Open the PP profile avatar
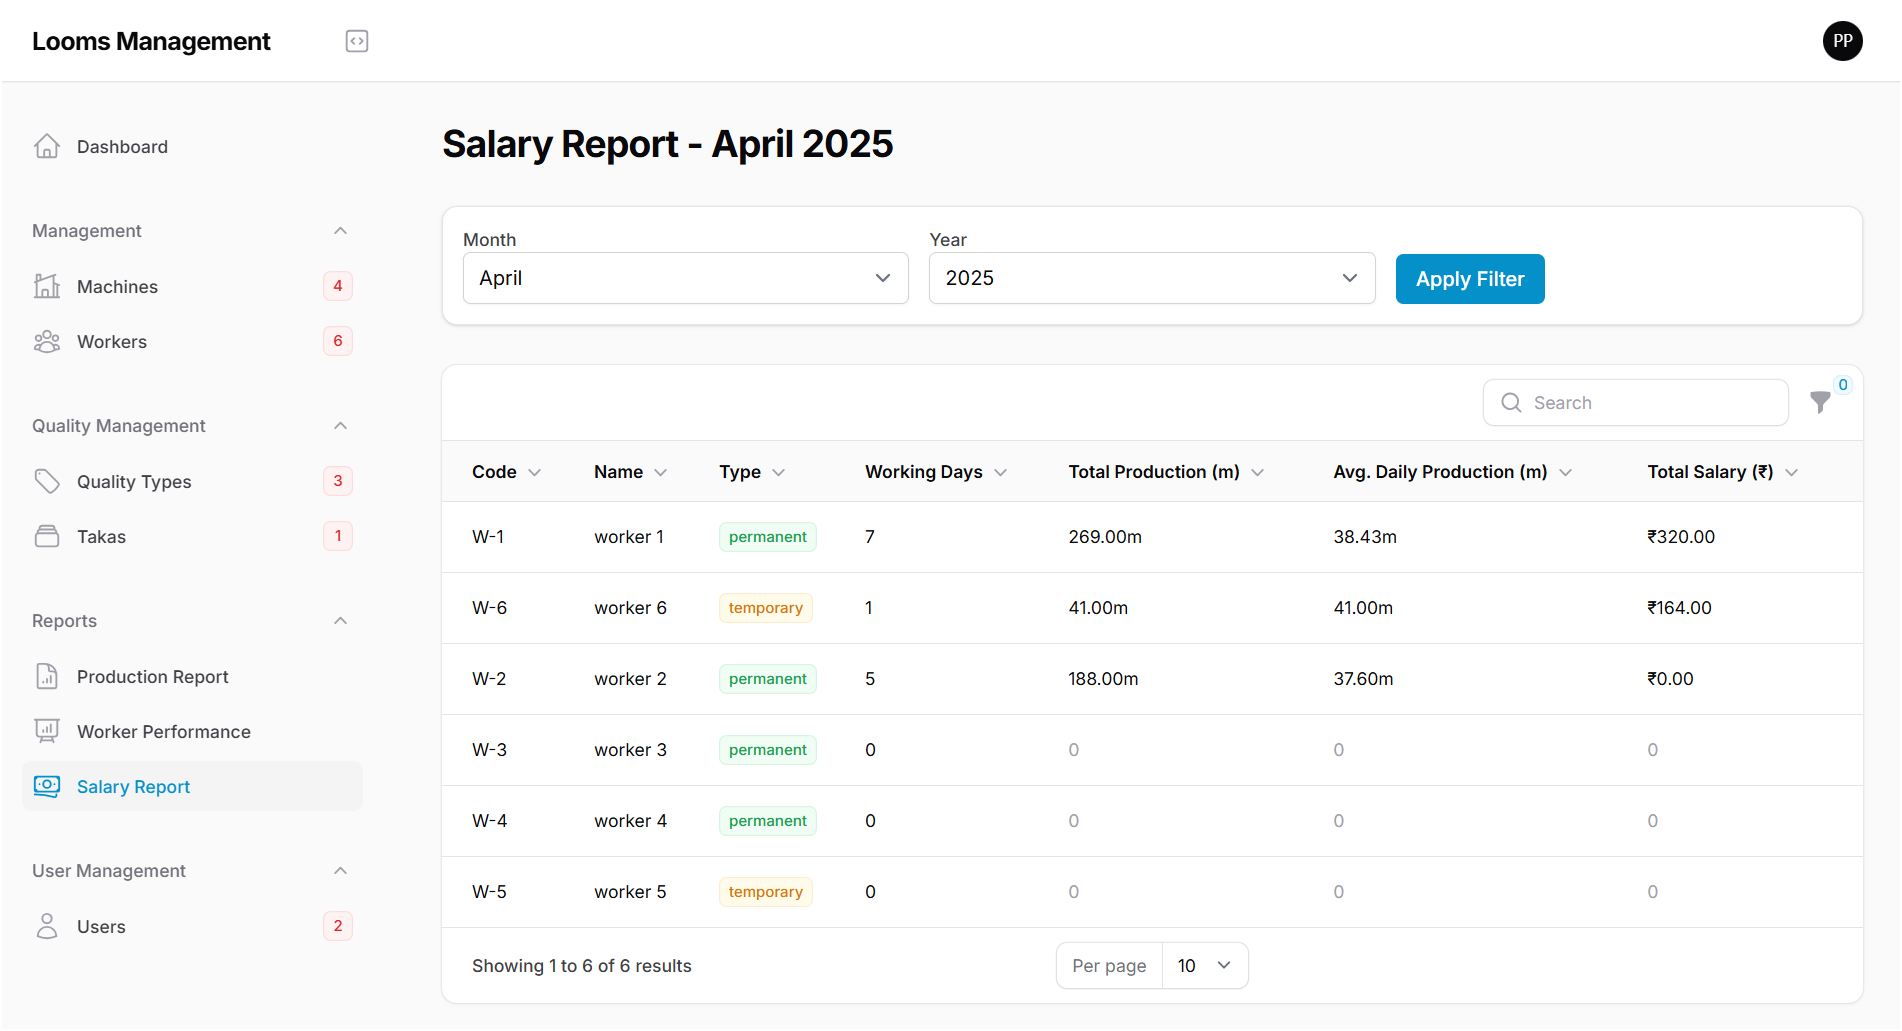The width and height of the screenshot is (1902, 1031). pyautogui.click(x=1843, y=41)
